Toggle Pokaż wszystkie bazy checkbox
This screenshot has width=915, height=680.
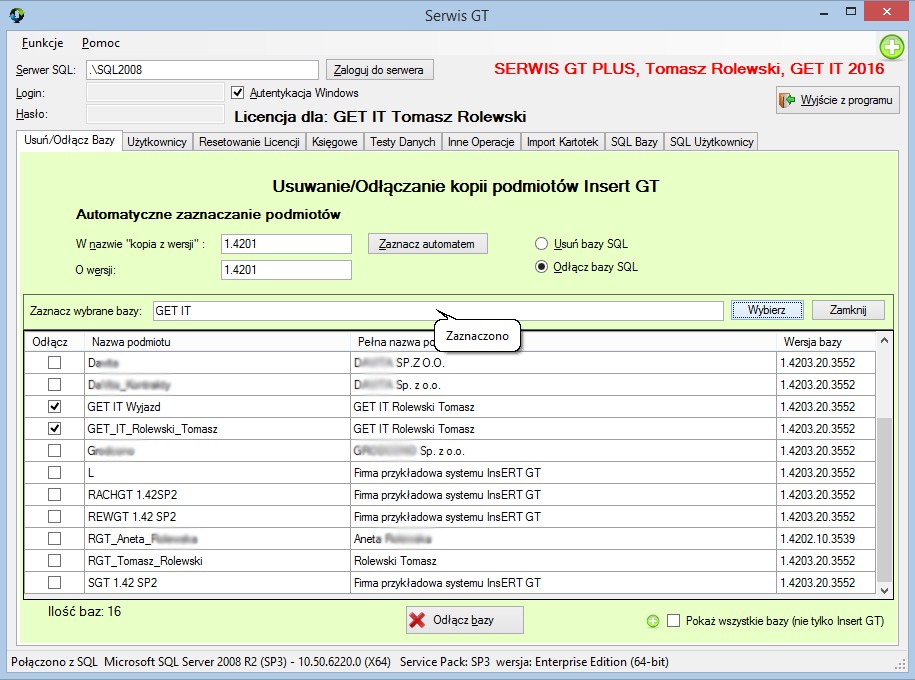tap(673, 620)
